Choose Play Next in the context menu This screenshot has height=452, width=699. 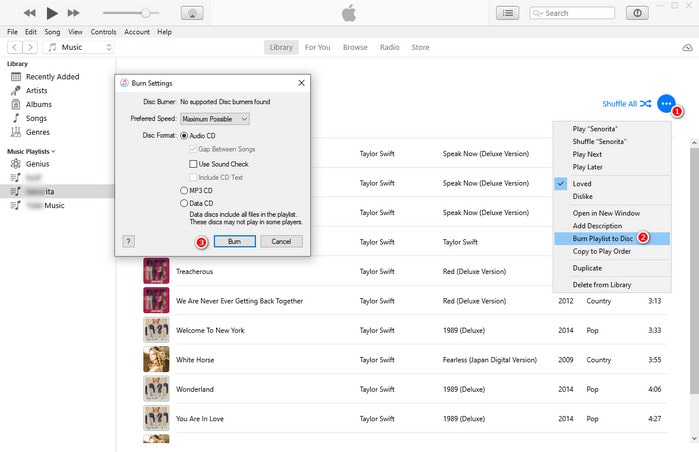[612, 154]
